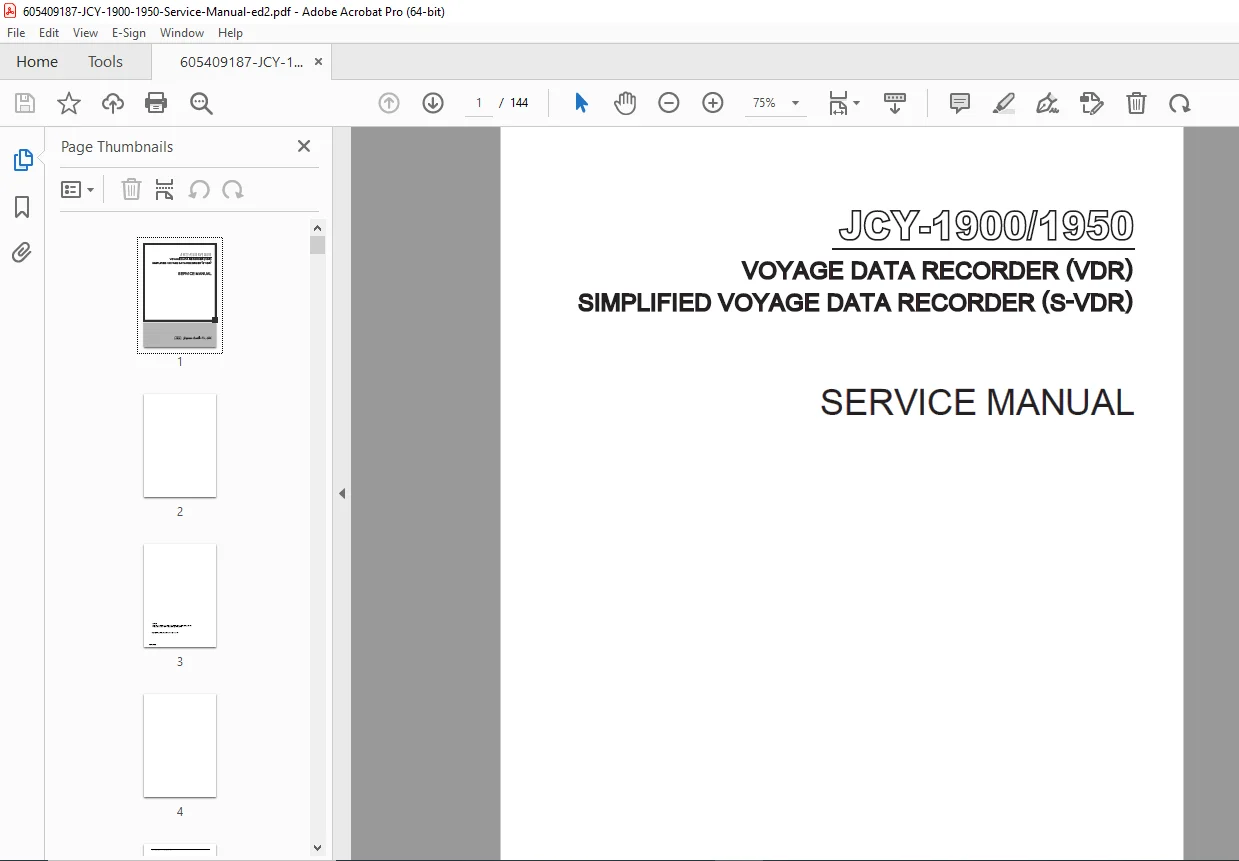Viewport: 1239px width, 861px height.
Task: Open the Bookmarks panel
Action: (22, 207)
